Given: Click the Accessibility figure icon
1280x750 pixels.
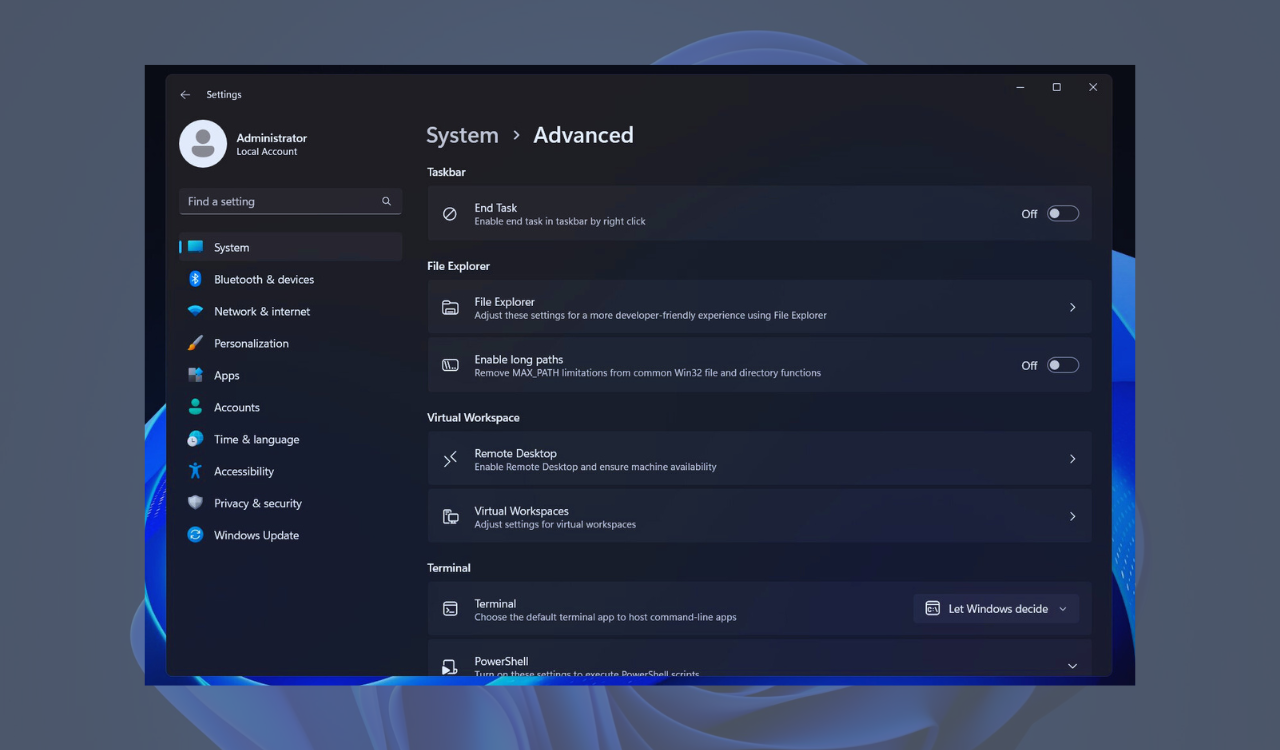Looking at the screenshot, I should pos(195,471).
